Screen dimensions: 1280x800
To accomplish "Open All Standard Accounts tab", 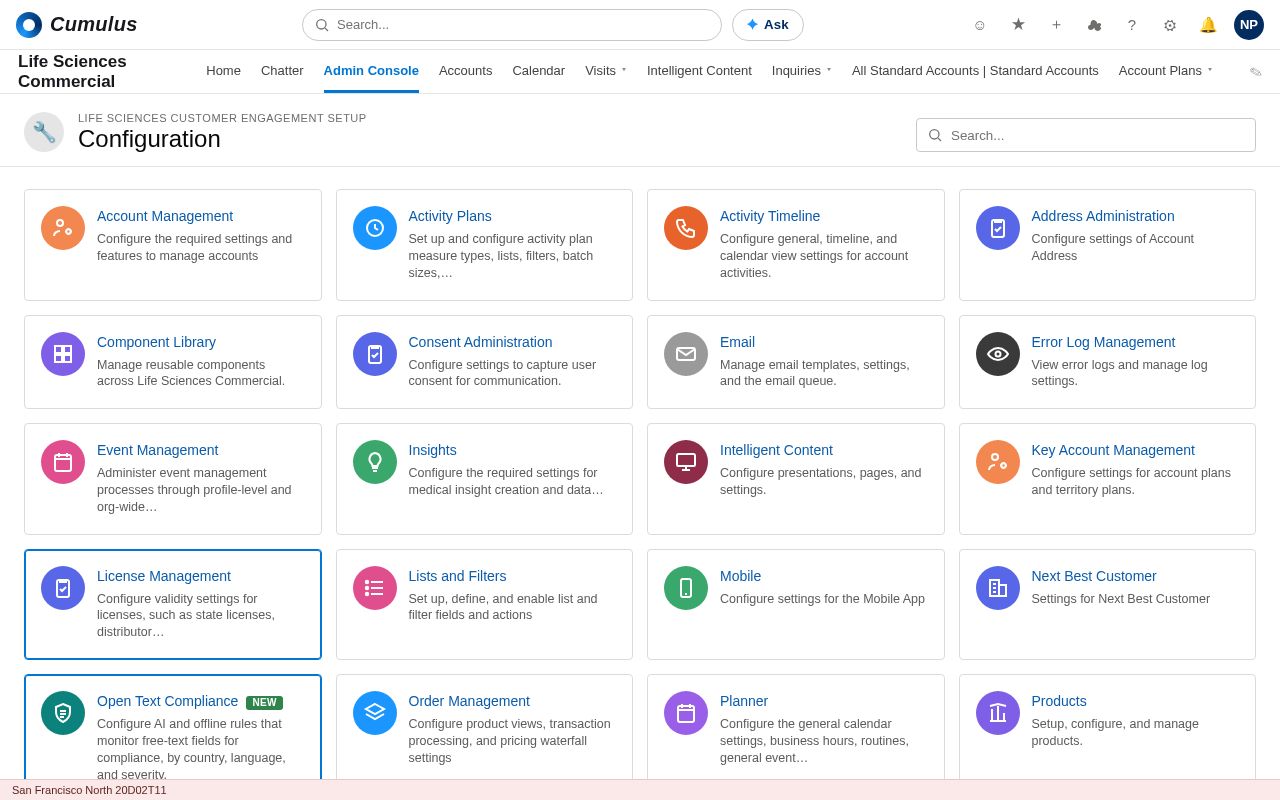I will point(975,71).
